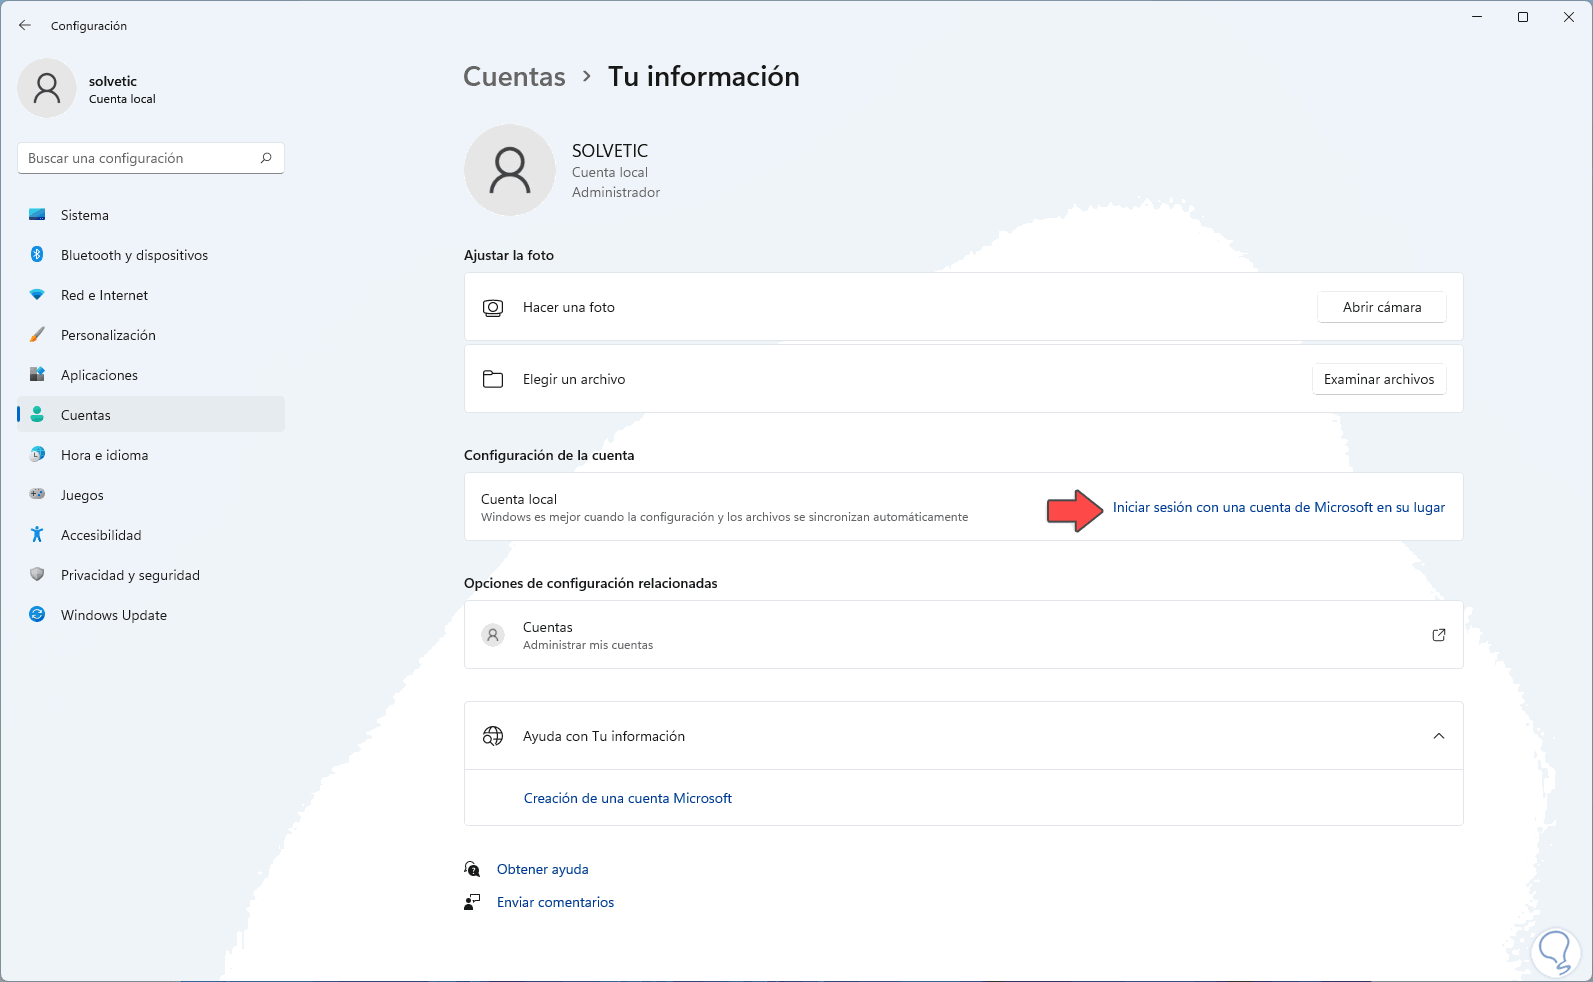The width and height of the screenshot is (1593, 982).
Task: Click the Personalización brush icon
Action: click(37, 335)
